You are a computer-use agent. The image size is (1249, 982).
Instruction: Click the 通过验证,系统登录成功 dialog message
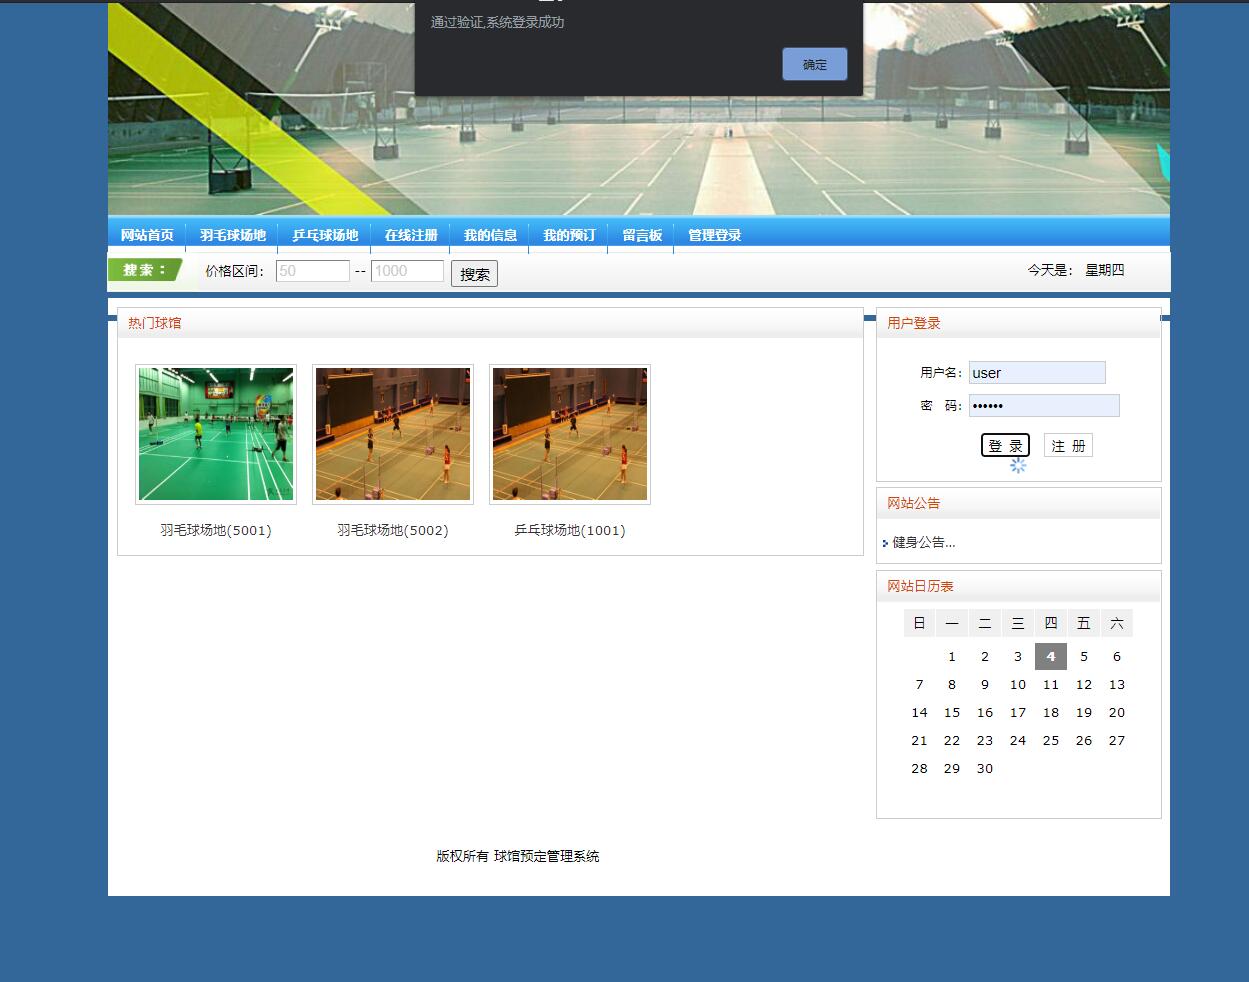[x=498, y=22]
